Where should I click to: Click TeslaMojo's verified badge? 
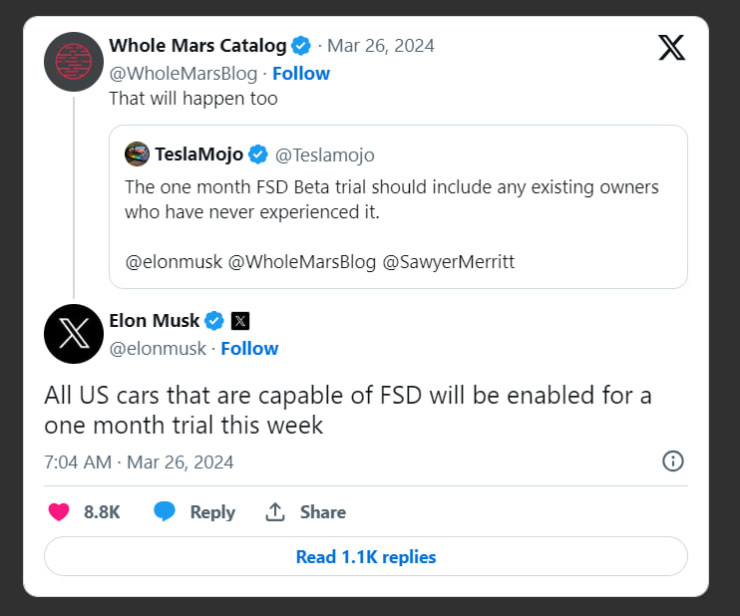[258, 154]
